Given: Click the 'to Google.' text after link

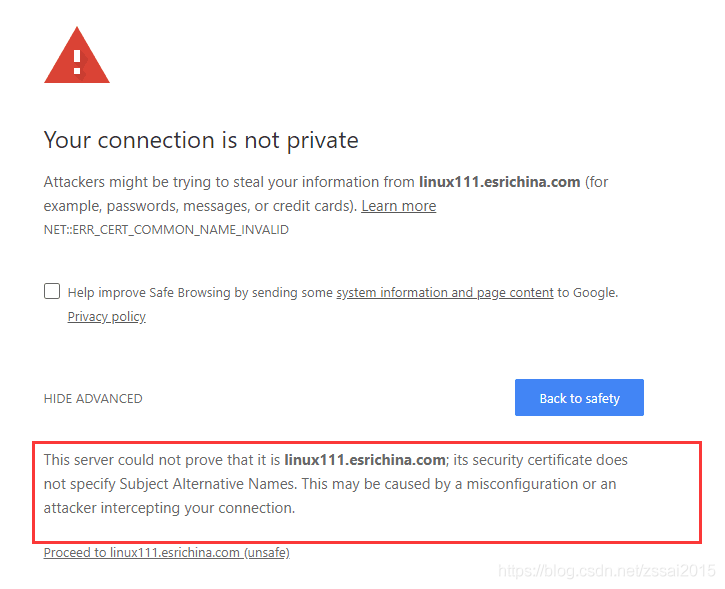Looking at the screenshot, I should click(588, 293).
